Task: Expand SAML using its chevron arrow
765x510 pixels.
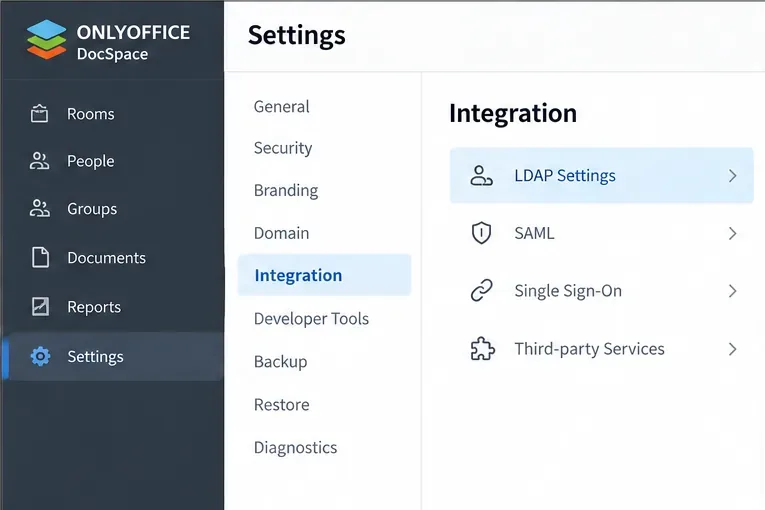Action: coord(732,233)
